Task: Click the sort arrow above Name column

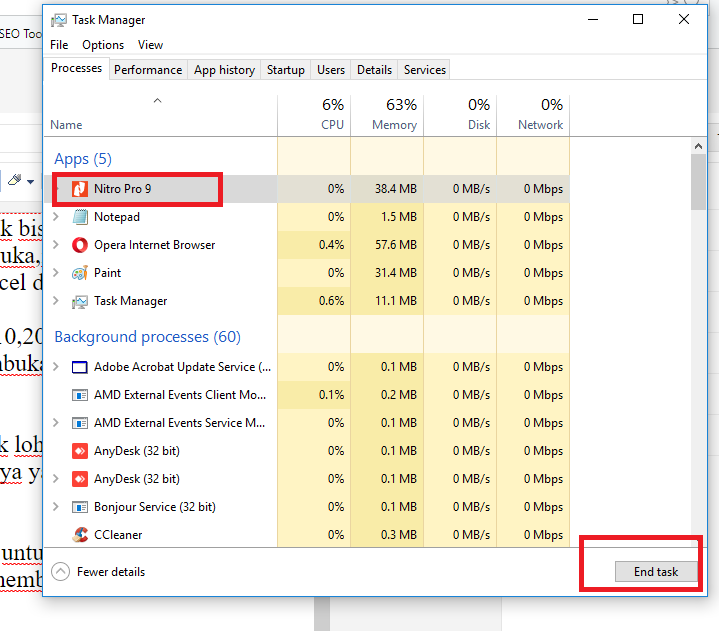Action: [x=157, y=100]
